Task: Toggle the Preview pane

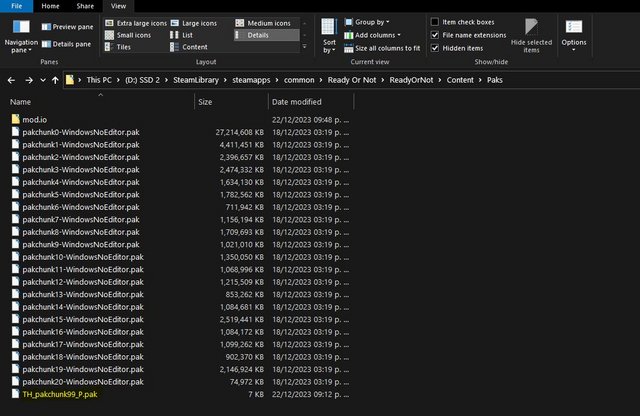Action: click(67, 27)
